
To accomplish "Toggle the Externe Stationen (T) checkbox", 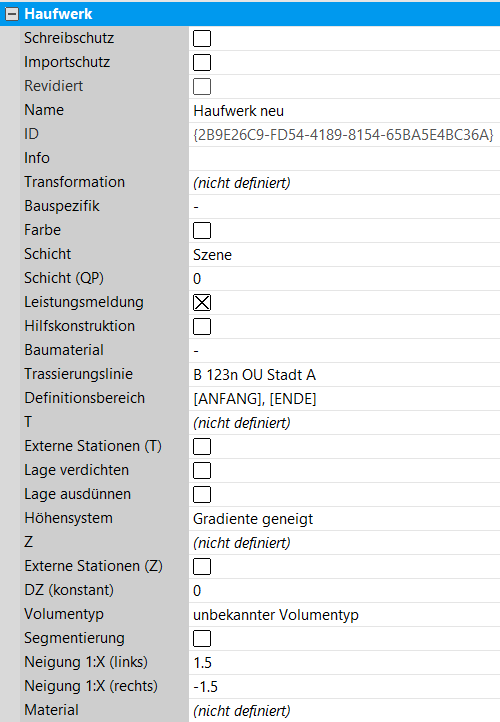I will [202, 447].
